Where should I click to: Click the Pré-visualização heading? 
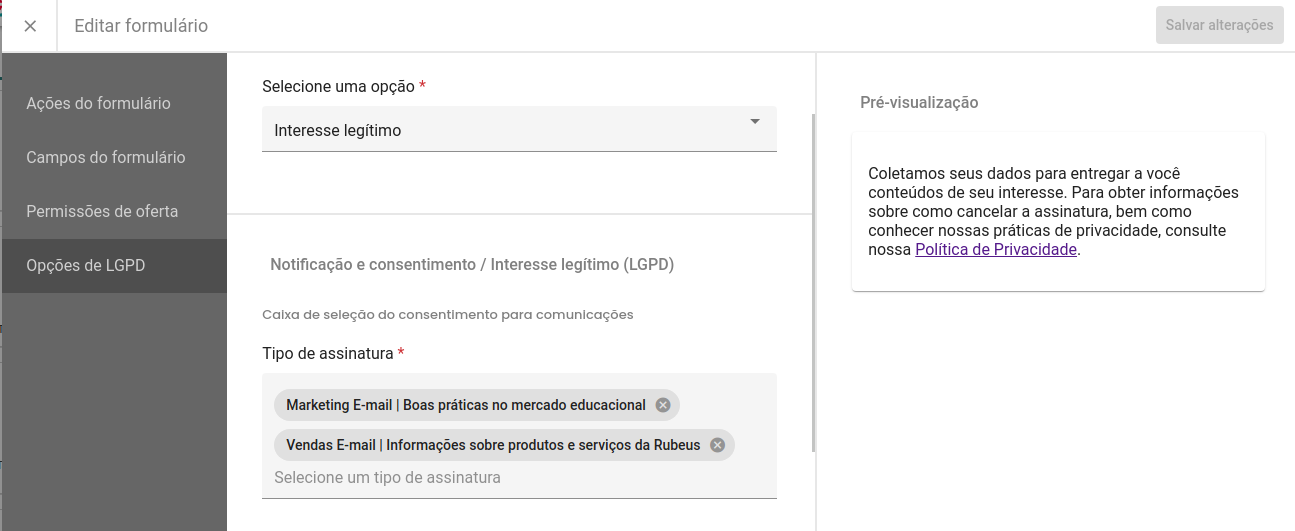[x=919, y=102]
